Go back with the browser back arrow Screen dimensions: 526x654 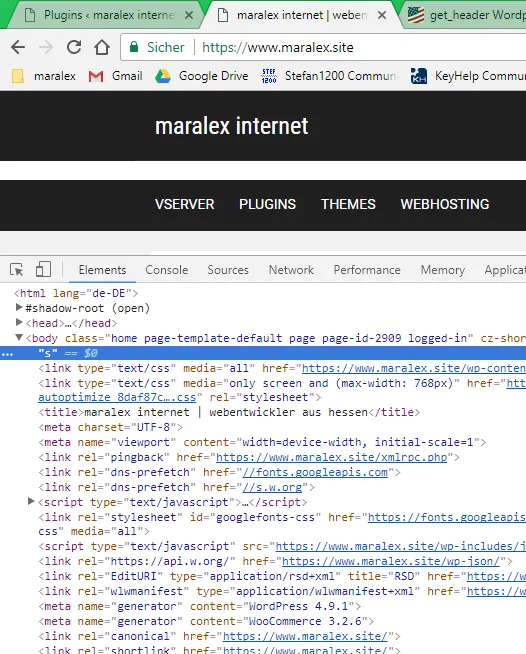[18, 47]
